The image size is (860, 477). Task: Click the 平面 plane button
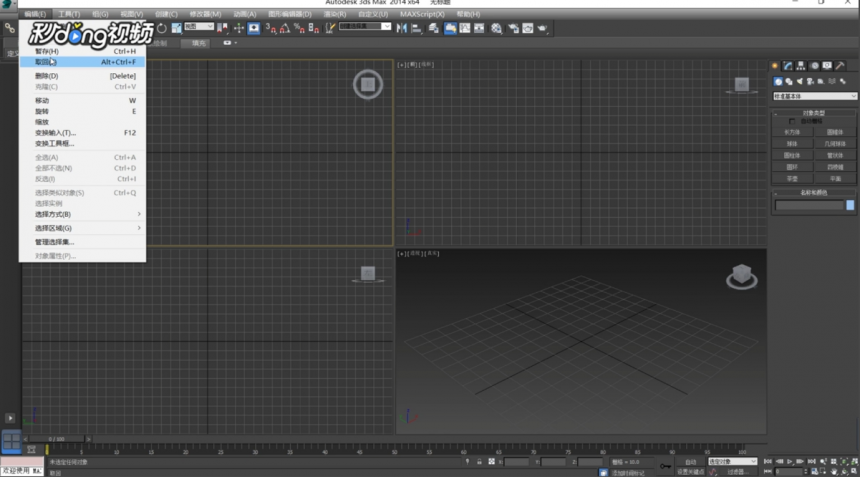[835, 179]
